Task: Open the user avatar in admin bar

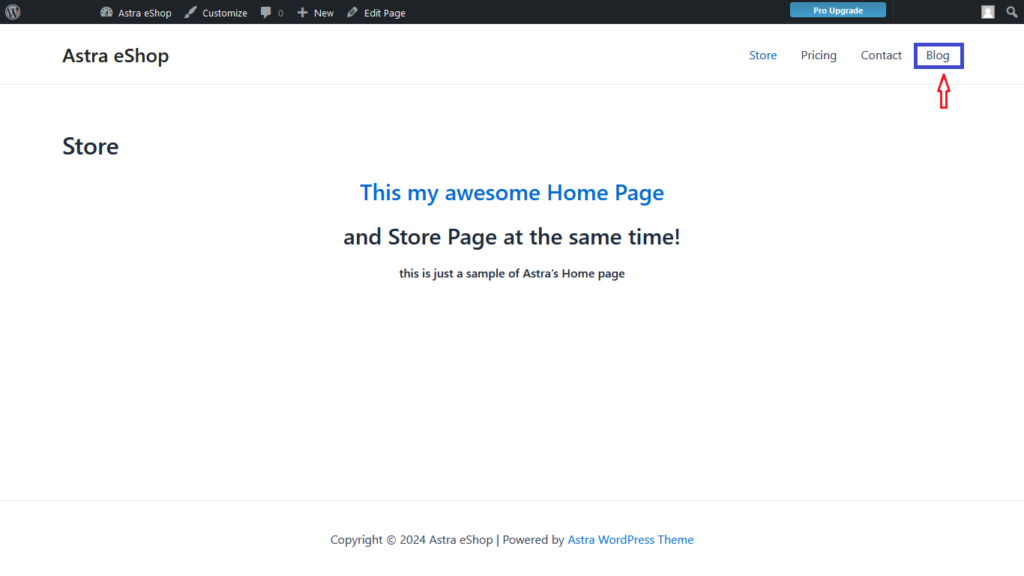Action: click(988, 12)
